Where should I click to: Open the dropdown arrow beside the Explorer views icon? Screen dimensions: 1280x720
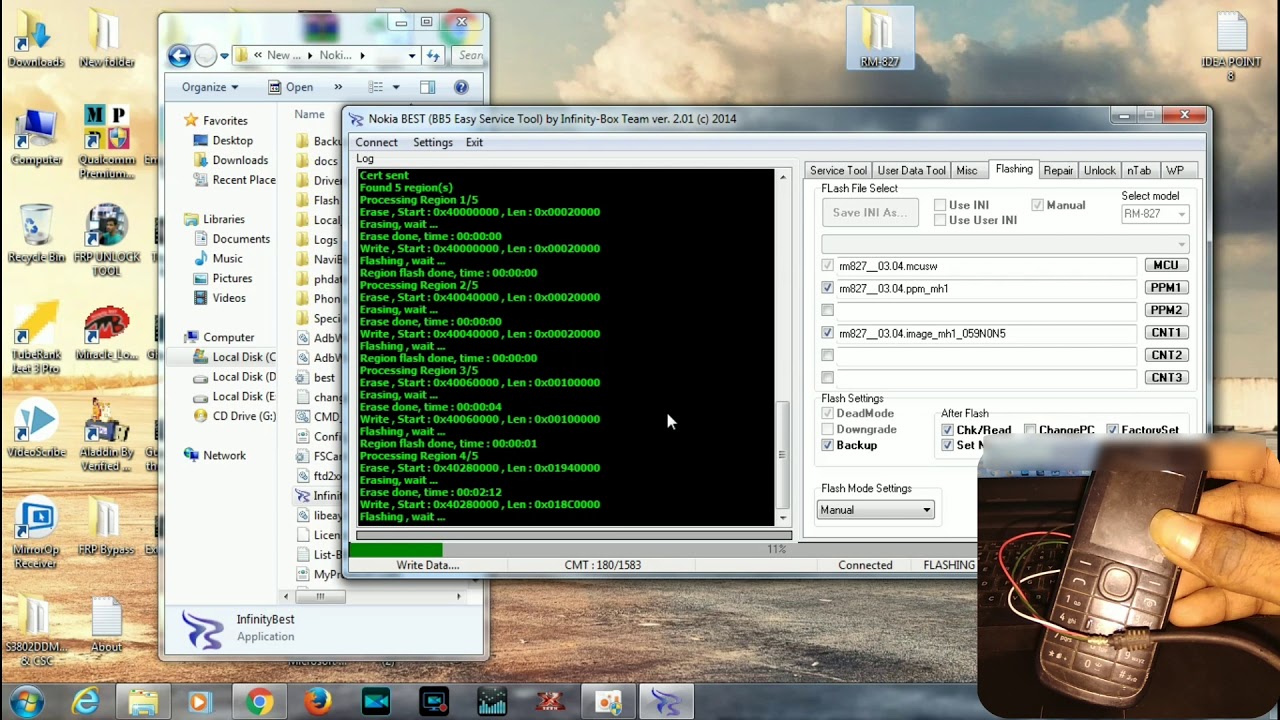pyautogui.click(x=396, y=87)
